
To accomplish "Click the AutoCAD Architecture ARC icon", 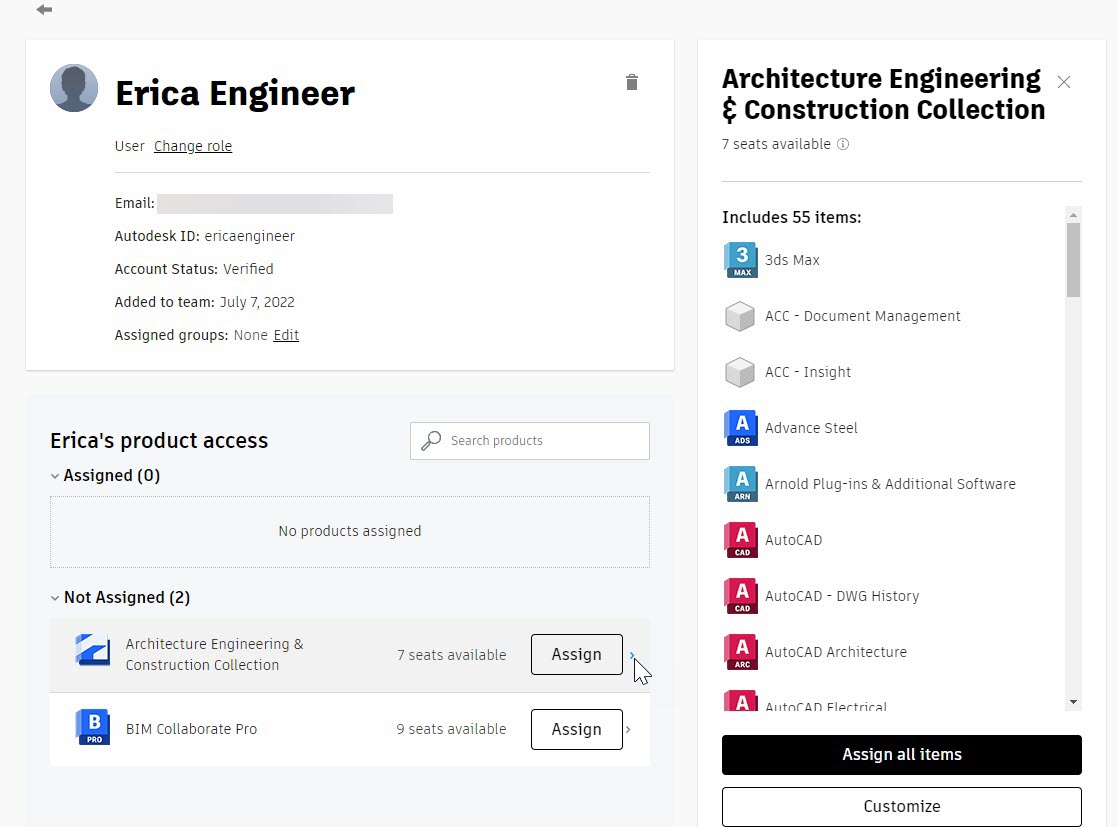I will [x=741, y=652].
